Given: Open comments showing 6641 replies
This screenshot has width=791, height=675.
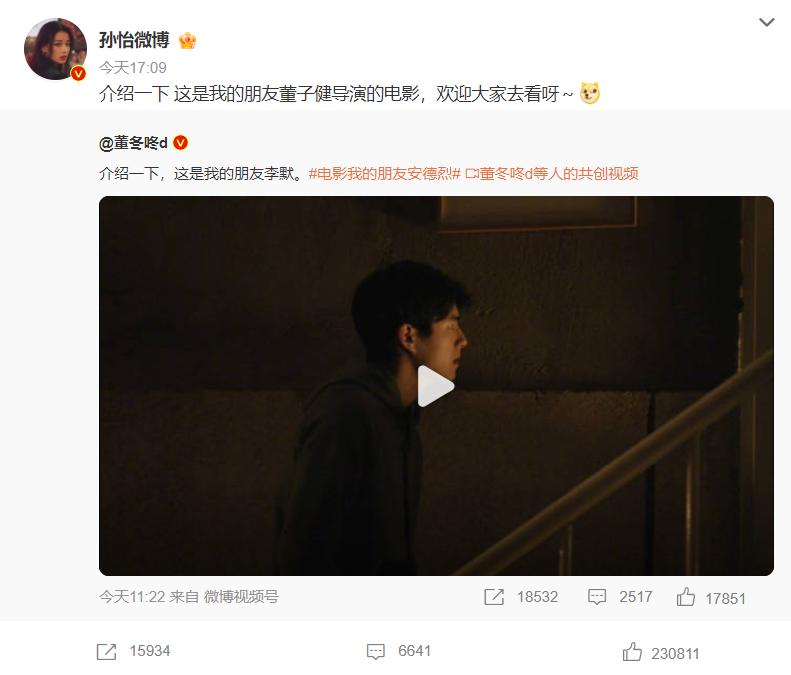Looking at the screenshot, I should point(376,651).
